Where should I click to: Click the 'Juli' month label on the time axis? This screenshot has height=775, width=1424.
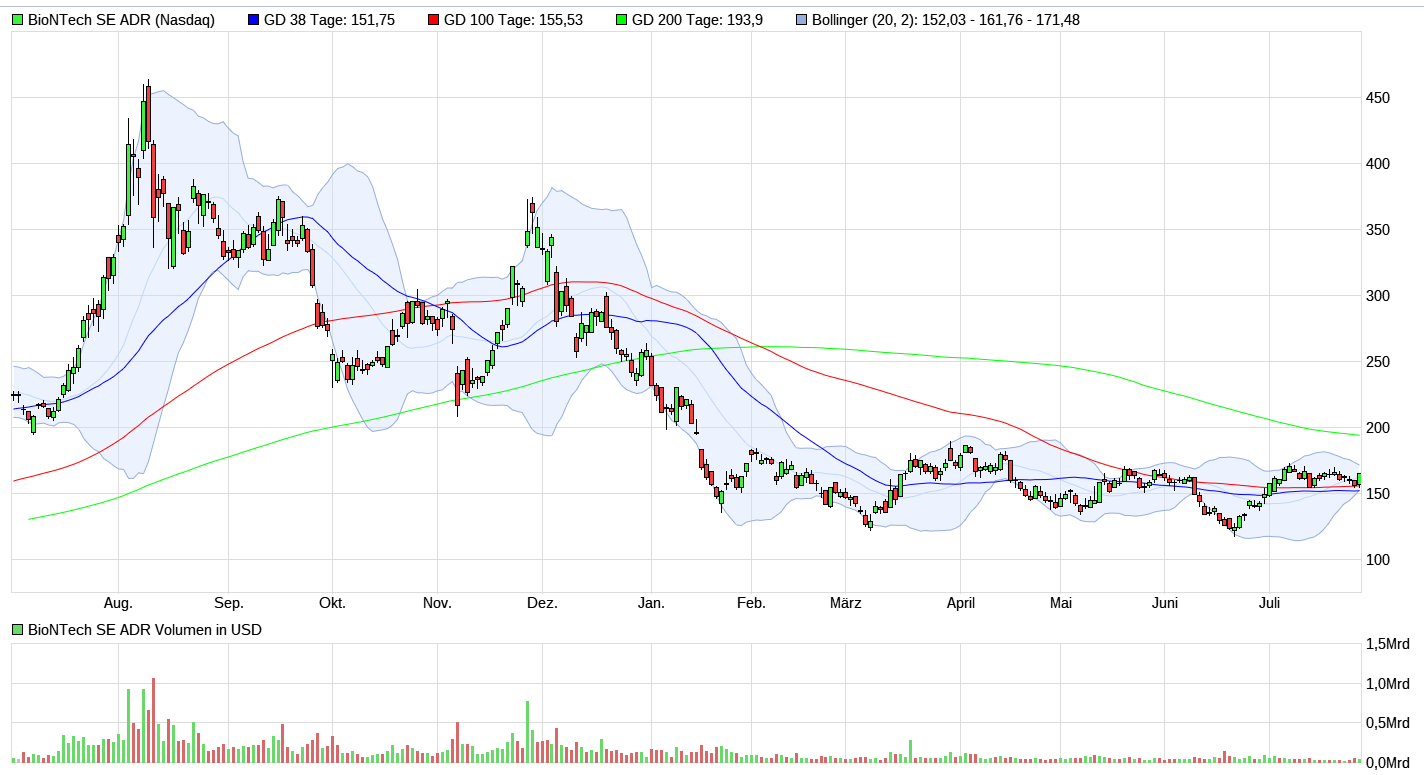pyautogui.click(x=1269, y=603)
